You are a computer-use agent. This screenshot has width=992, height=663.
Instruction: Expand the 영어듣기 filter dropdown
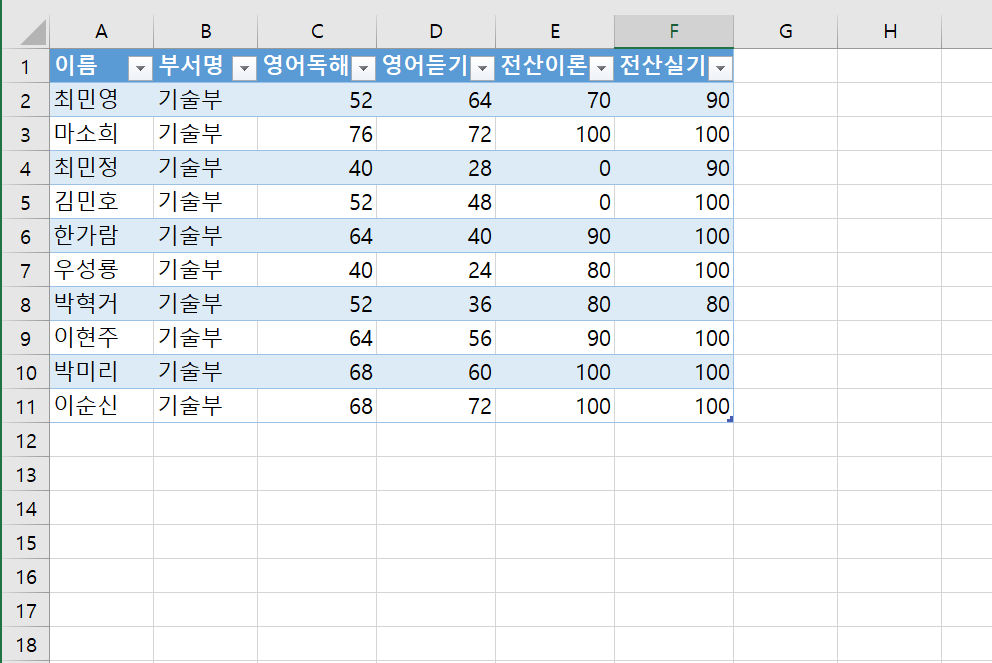[483, 68]
